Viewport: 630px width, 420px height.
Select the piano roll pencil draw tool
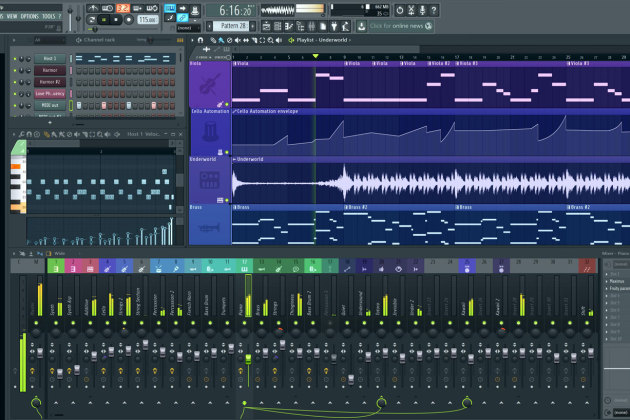(x=47, y=134)
